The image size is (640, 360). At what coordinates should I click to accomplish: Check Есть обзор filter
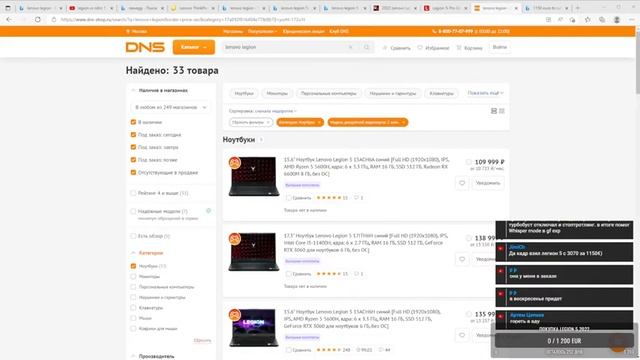tap(133, 236)
